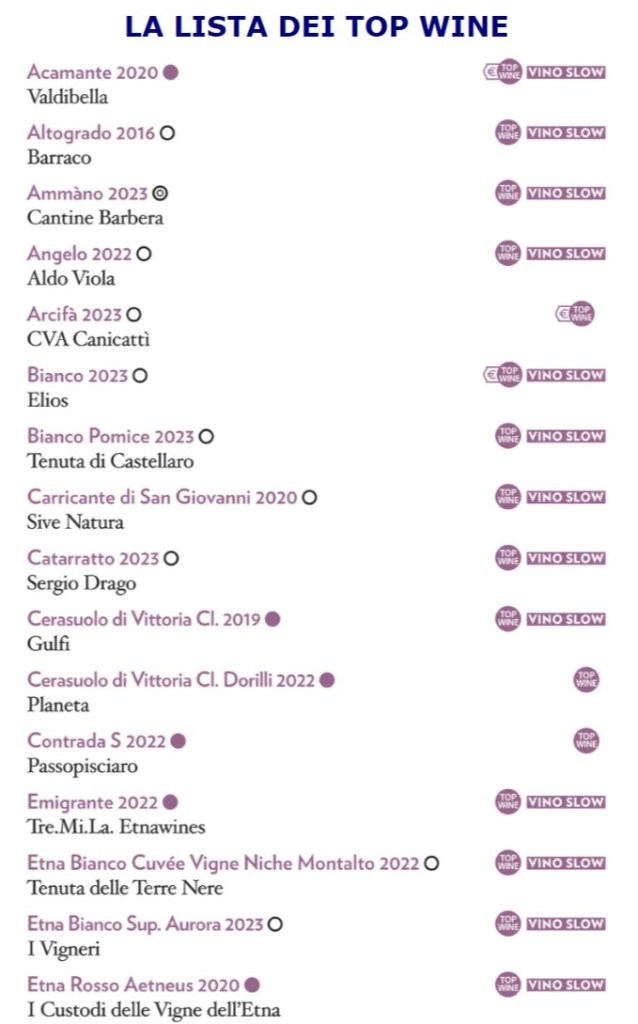Open the Carricante di San Giovanni 2020 wine
Viewport: 638px width, 1024px height.
click(x=162, y=497)
